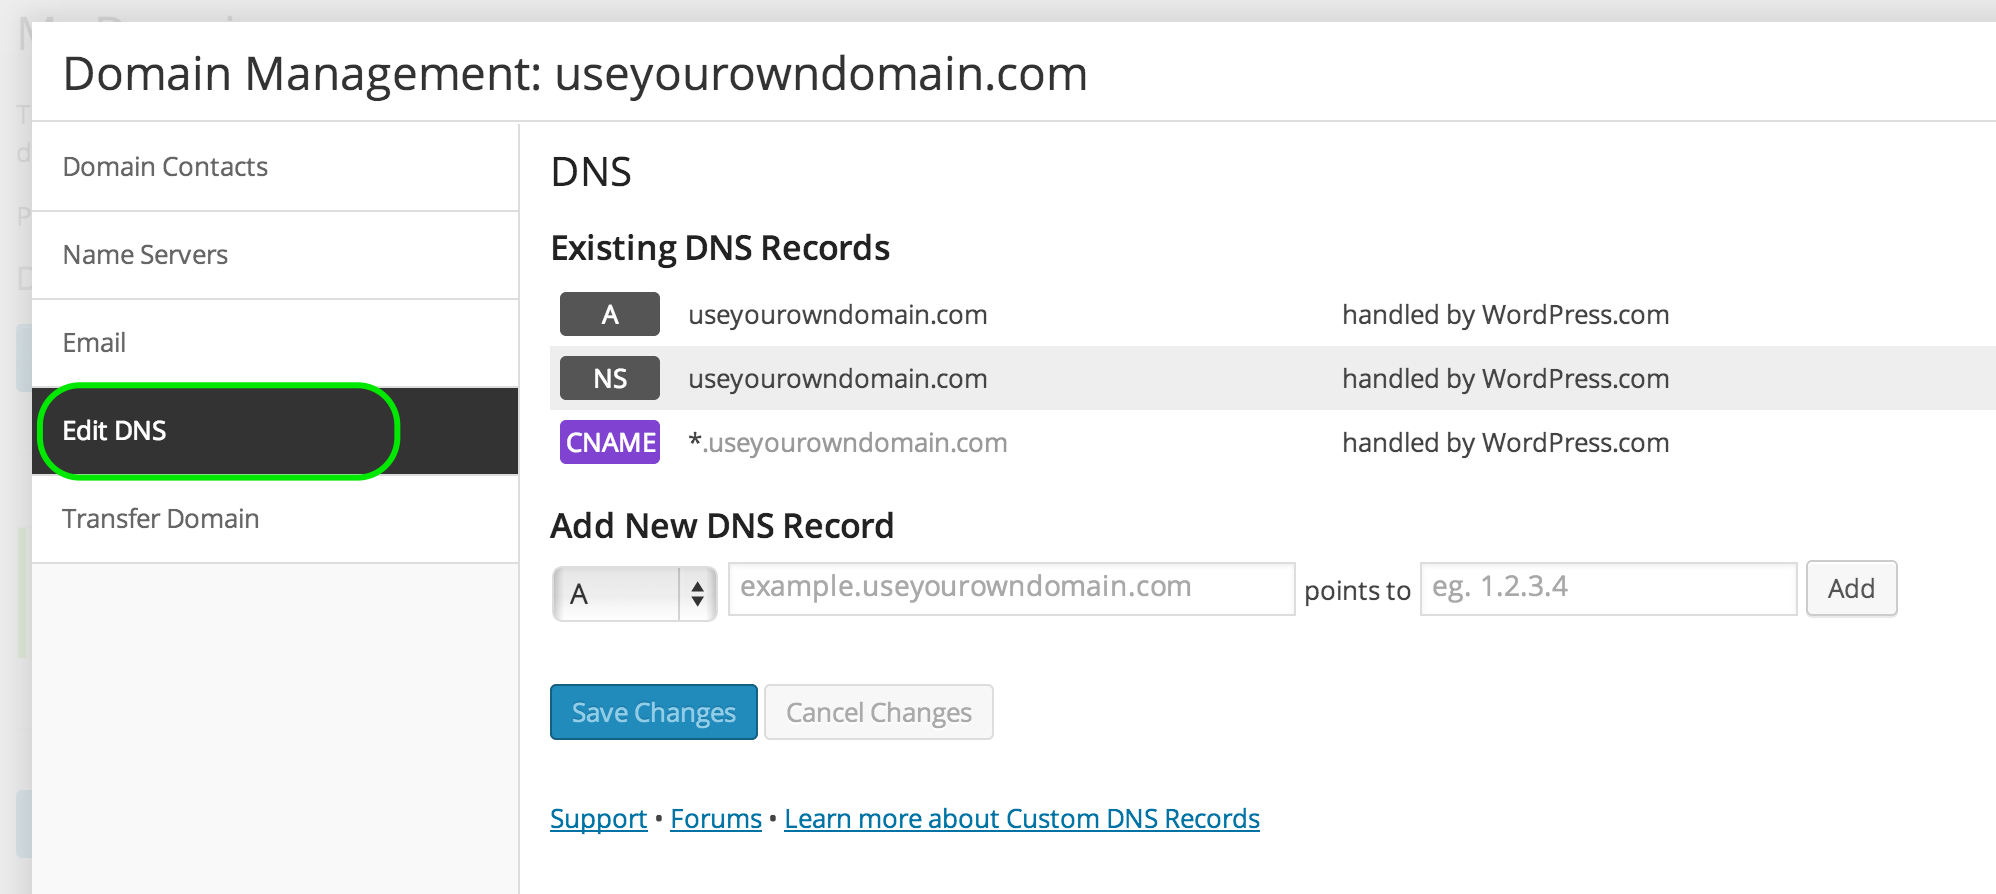This screenshot has height=894, width=1996.
Task: Visit the Forums link
Action: (x=715, y=818)
